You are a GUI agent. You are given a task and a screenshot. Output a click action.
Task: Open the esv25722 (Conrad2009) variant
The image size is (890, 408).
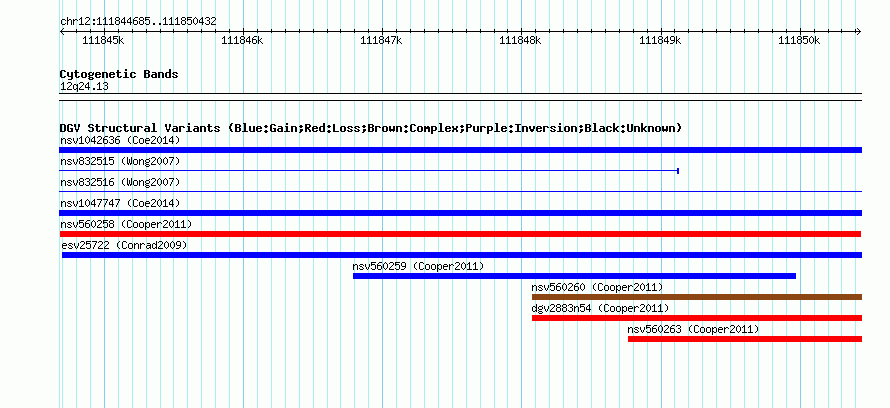pos(124,245)
